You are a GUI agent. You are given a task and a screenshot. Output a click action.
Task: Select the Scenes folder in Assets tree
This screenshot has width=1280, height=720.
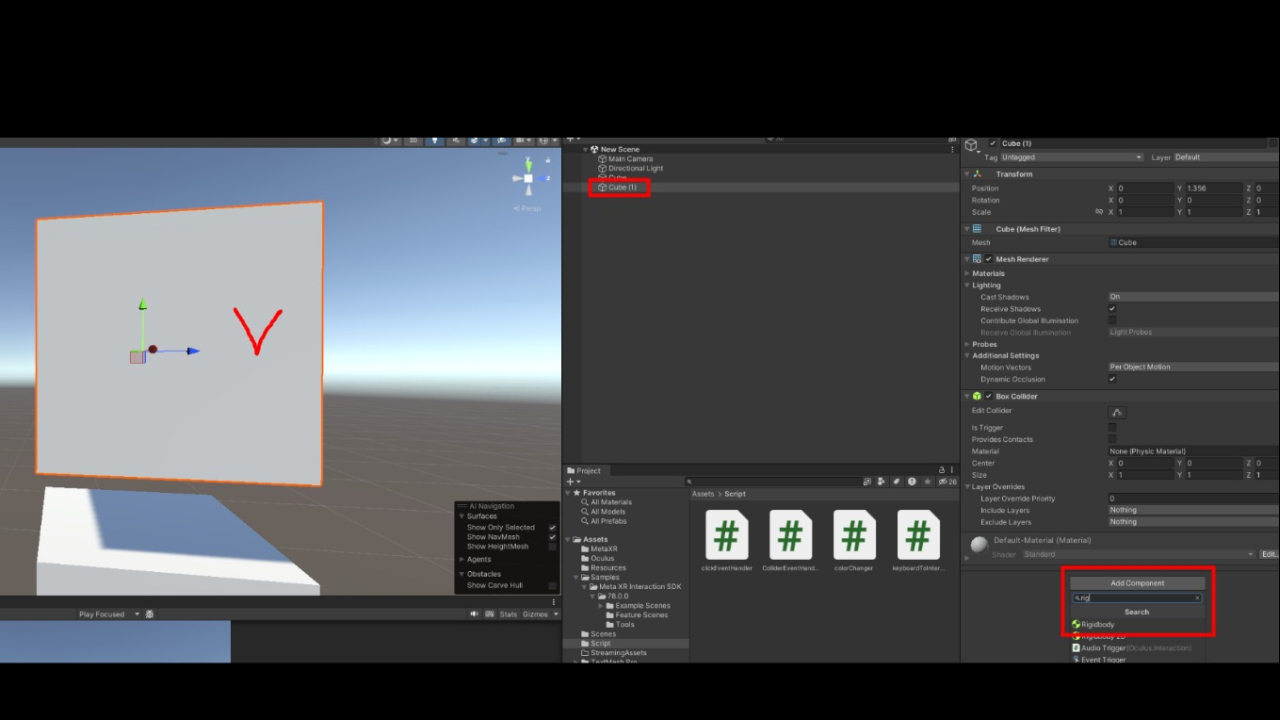coord(603,634)
